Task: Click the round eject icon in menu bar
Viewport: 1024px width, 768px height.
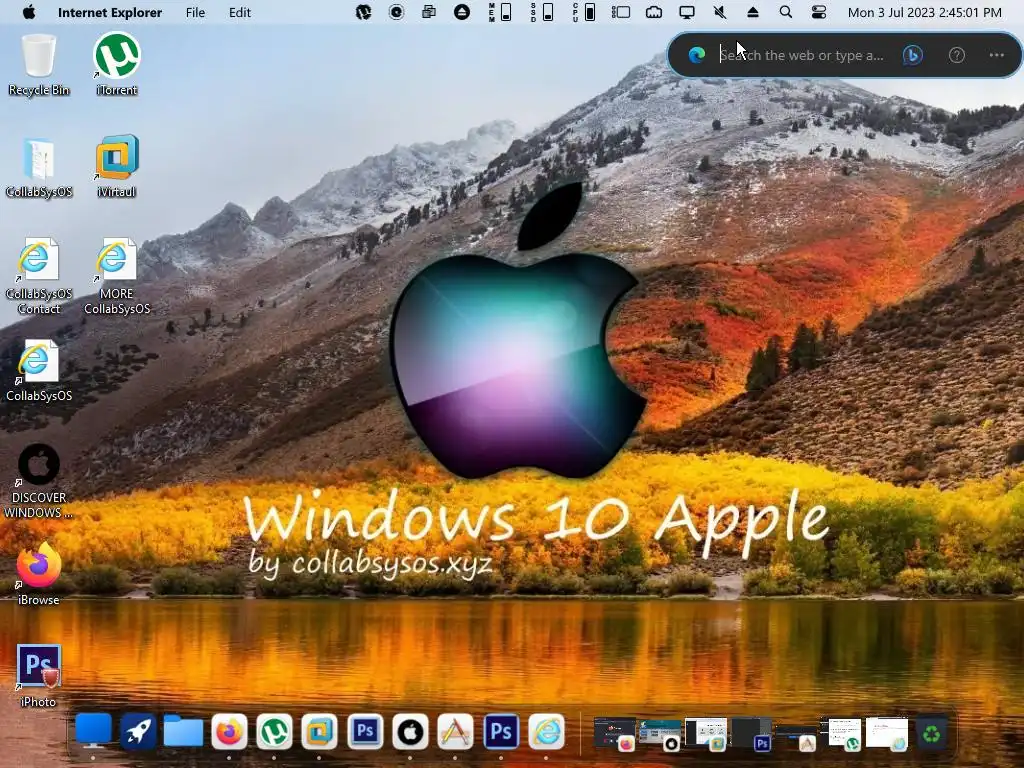Action: (462, 12)
